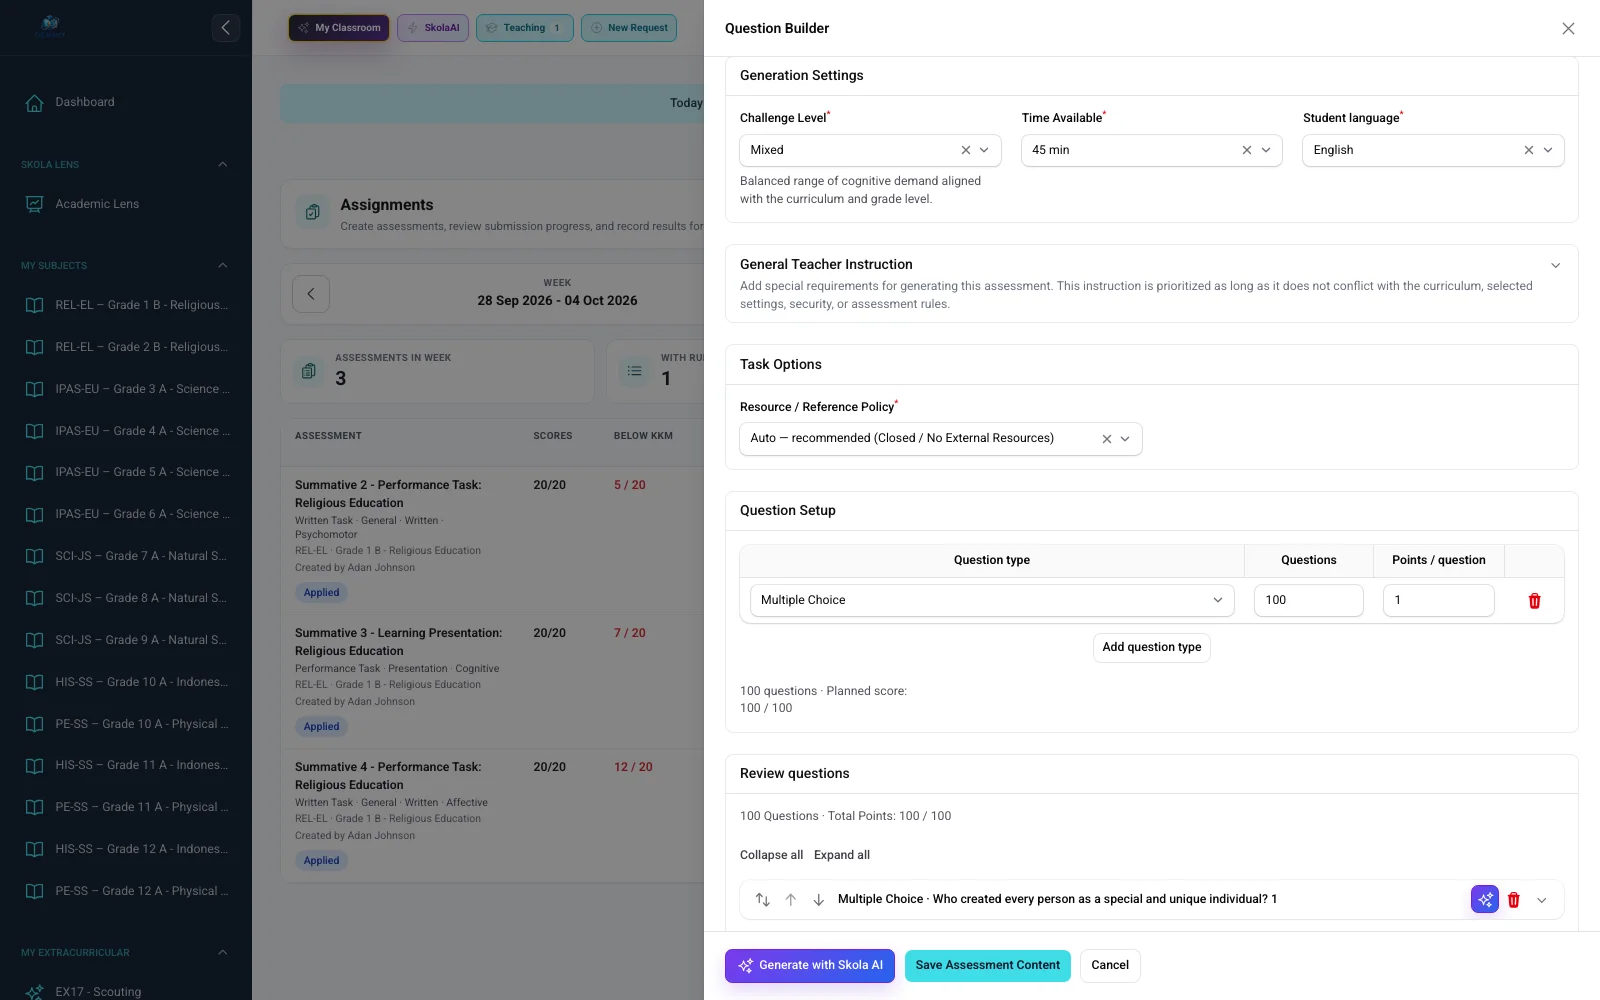This screenshot has width=1600, height=1000.
Task: Cancel the Question Builder
Action: 1110,966
